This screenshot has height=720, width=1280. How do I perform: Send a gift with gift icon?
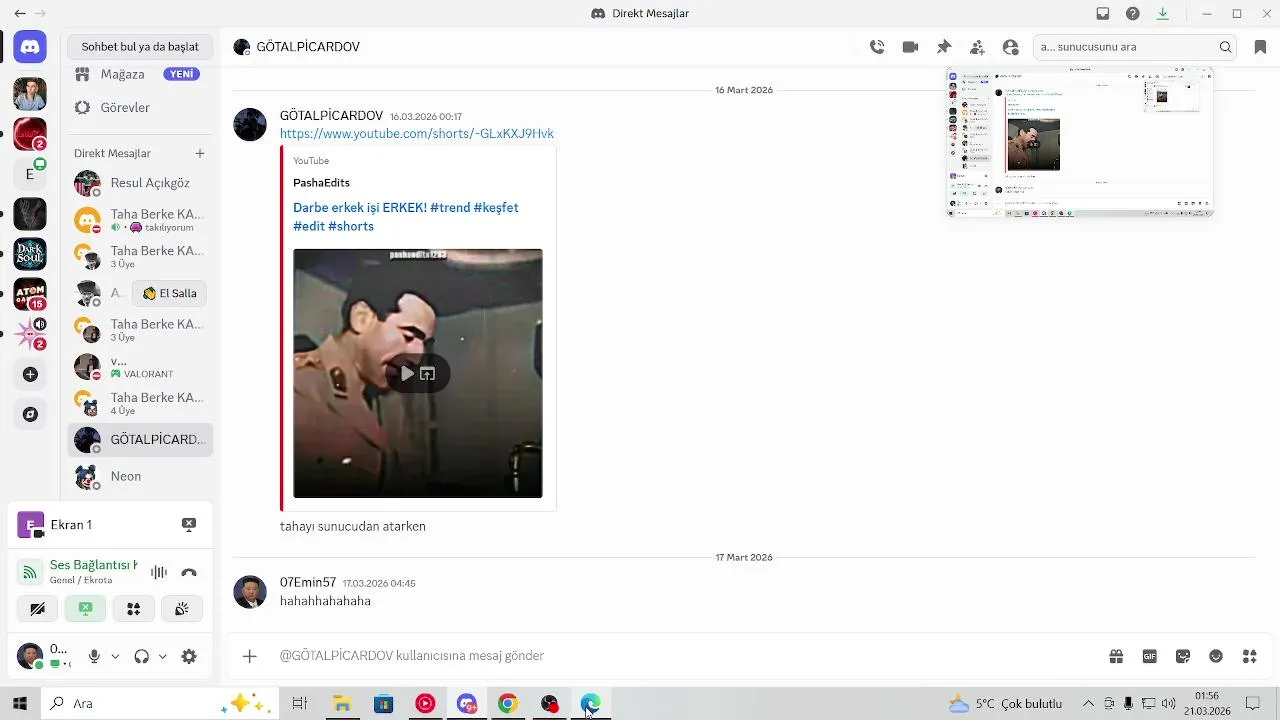point(1116,656)
